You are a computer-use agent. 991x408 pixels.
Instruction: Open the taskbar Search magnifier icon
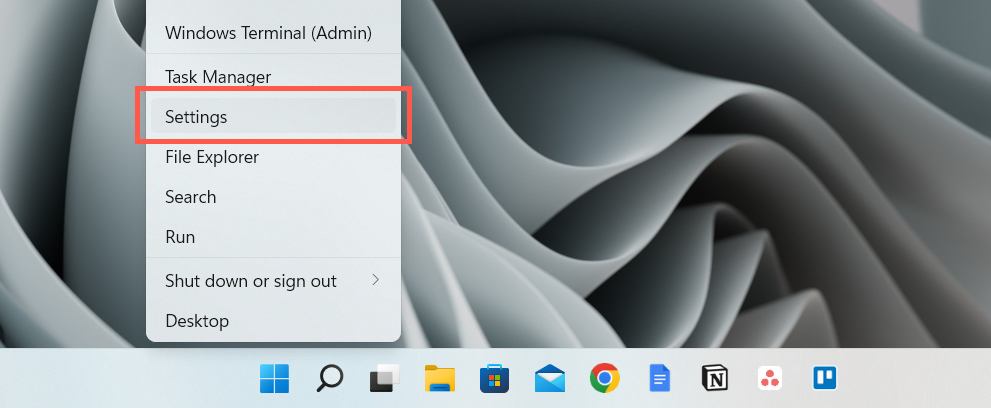(x=329, y=378)
